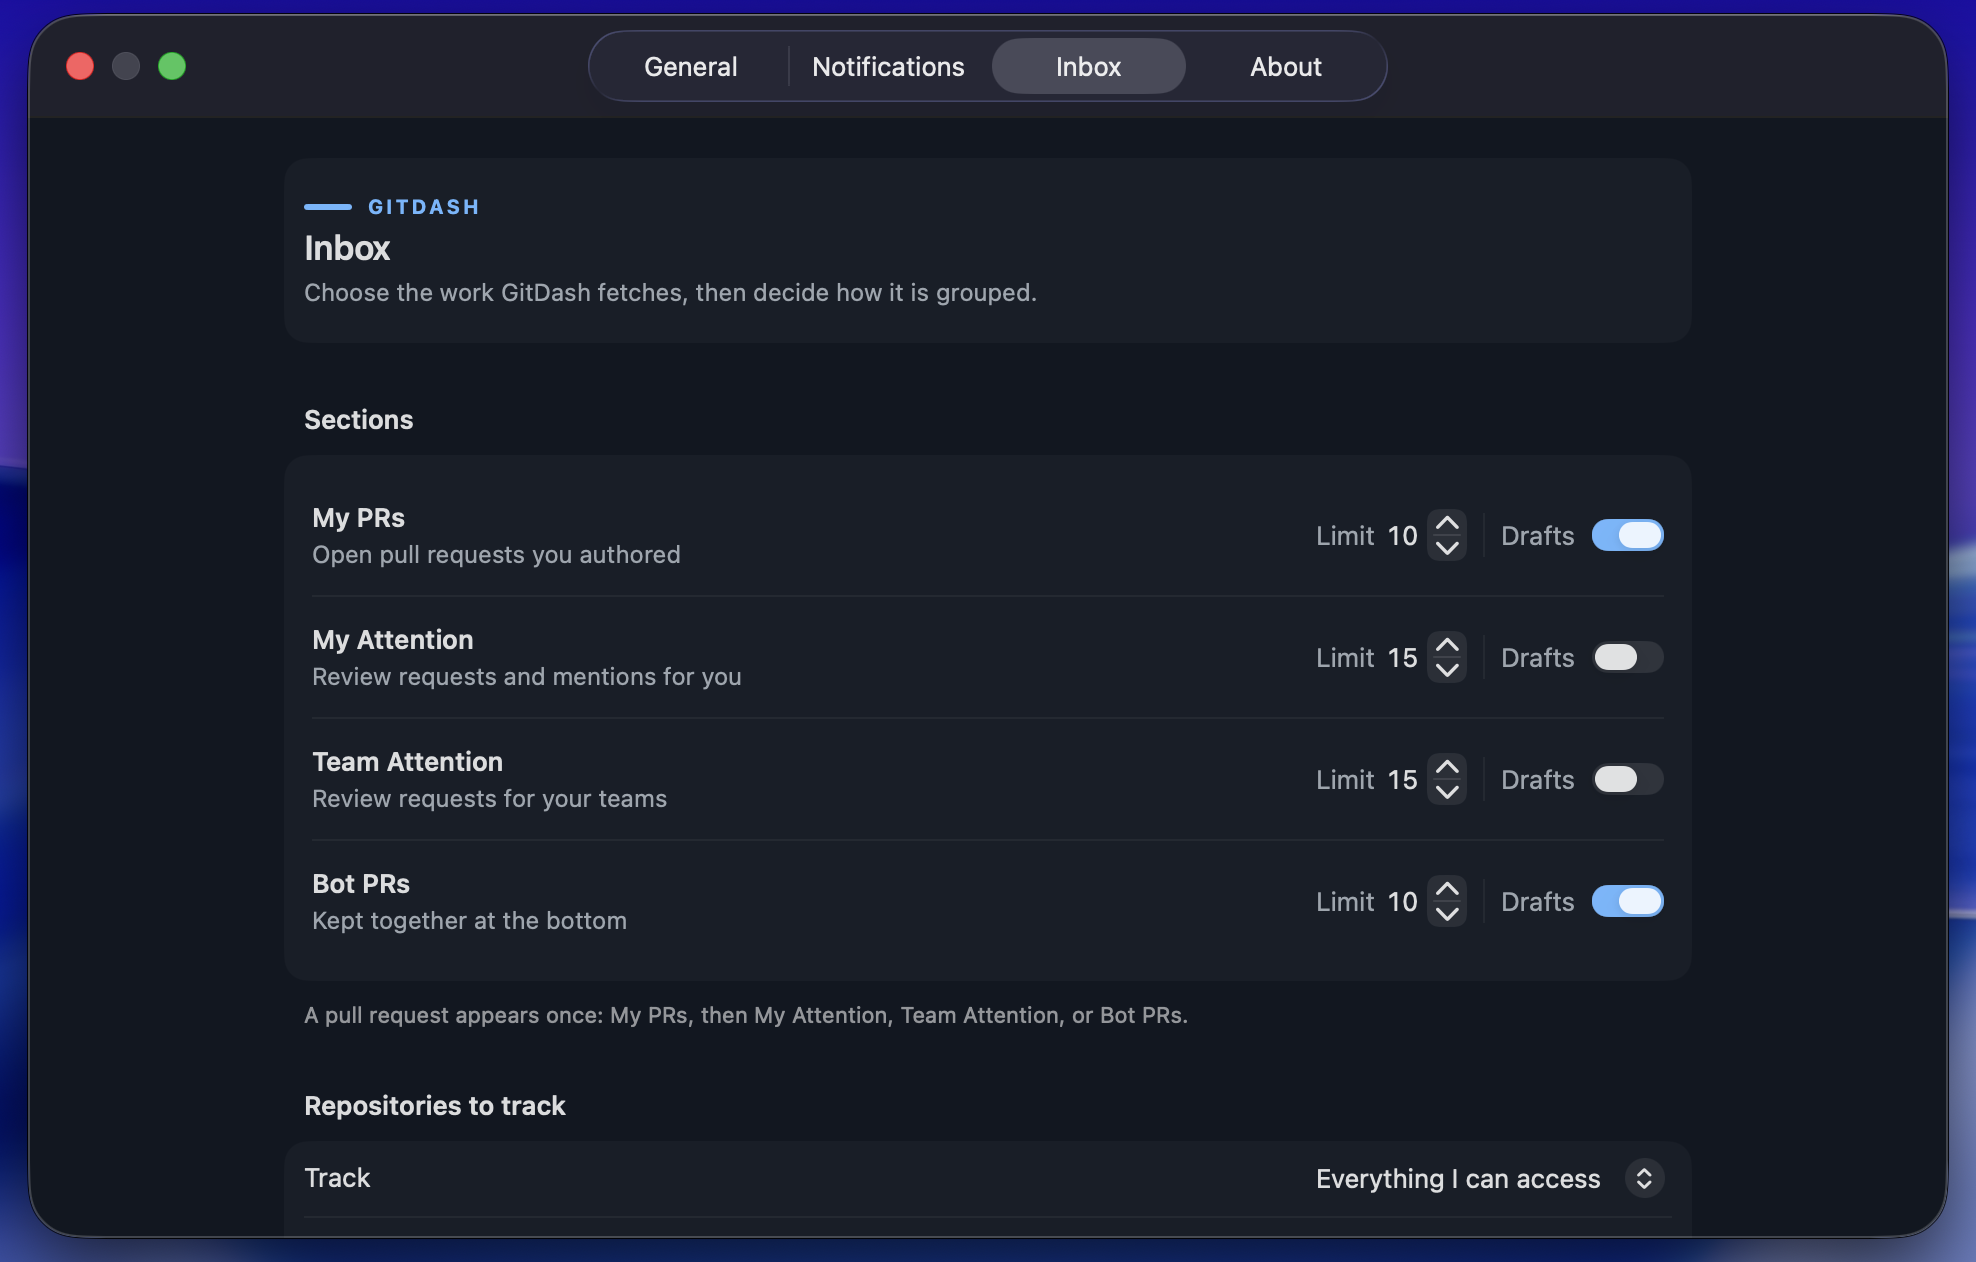The image size is (1976, 1262).
Task: Go to the About tab
Action: pos(1285,67)
